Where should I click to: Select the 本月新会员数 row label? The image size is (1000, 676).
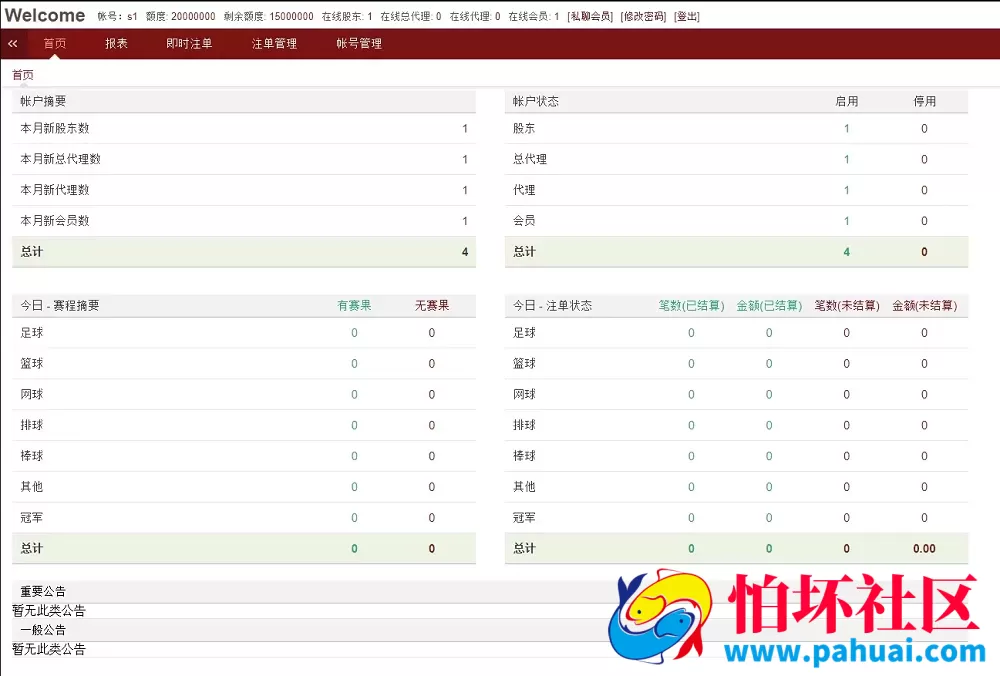click(x=55, y=221)
